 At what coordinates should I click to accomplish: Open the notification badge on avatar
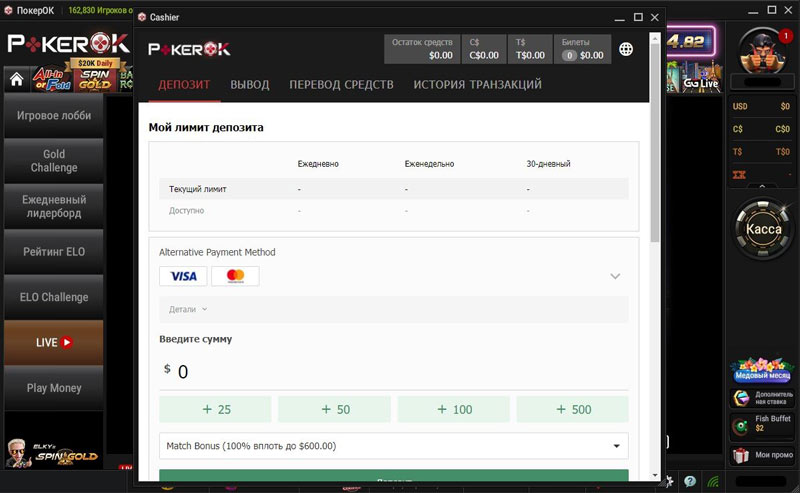pyautogui.click(x=785, y=36)
